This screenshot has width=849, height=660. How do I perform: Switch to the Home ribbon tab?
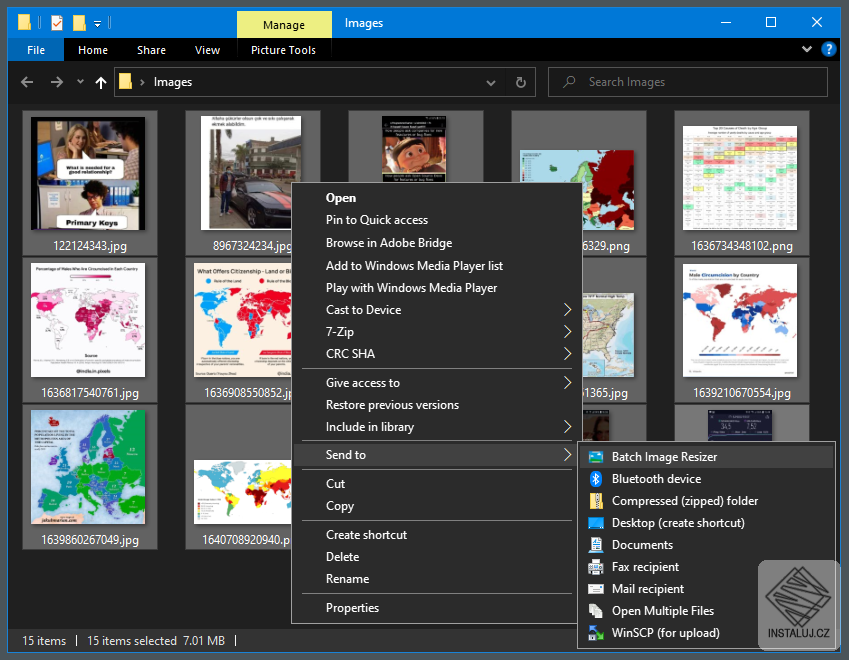(x=93, y=50)
